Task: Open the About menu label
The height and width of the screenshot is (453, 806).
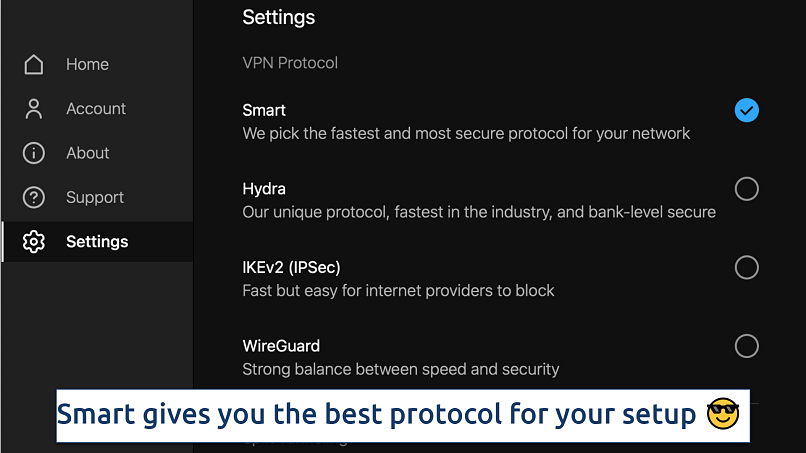Action: click(x=88, y=153)
